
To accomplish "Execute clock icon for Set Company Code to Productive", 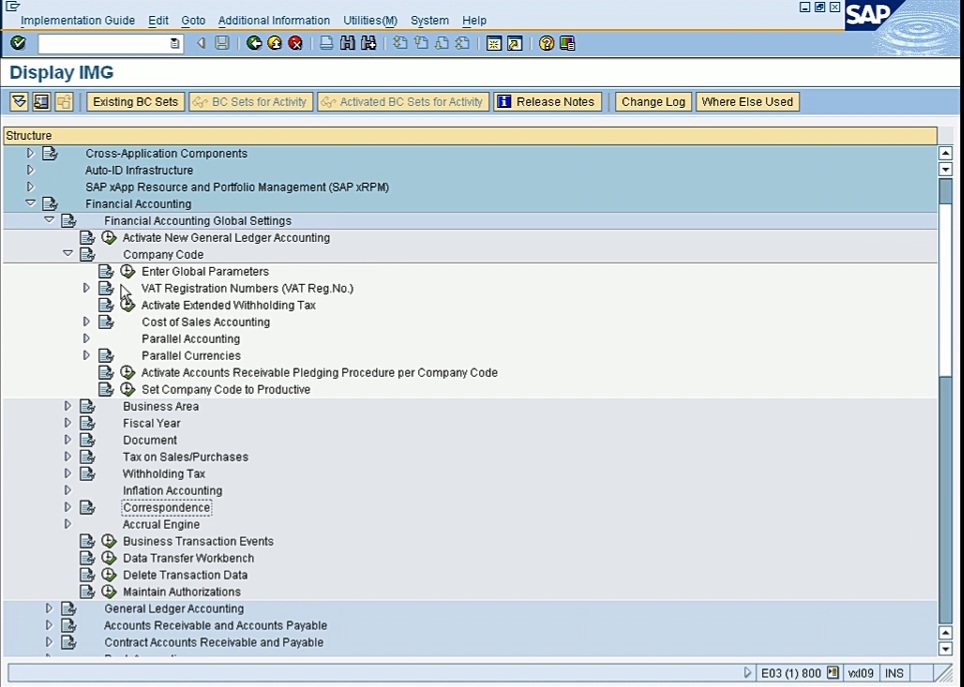I will tap(127, 389).
